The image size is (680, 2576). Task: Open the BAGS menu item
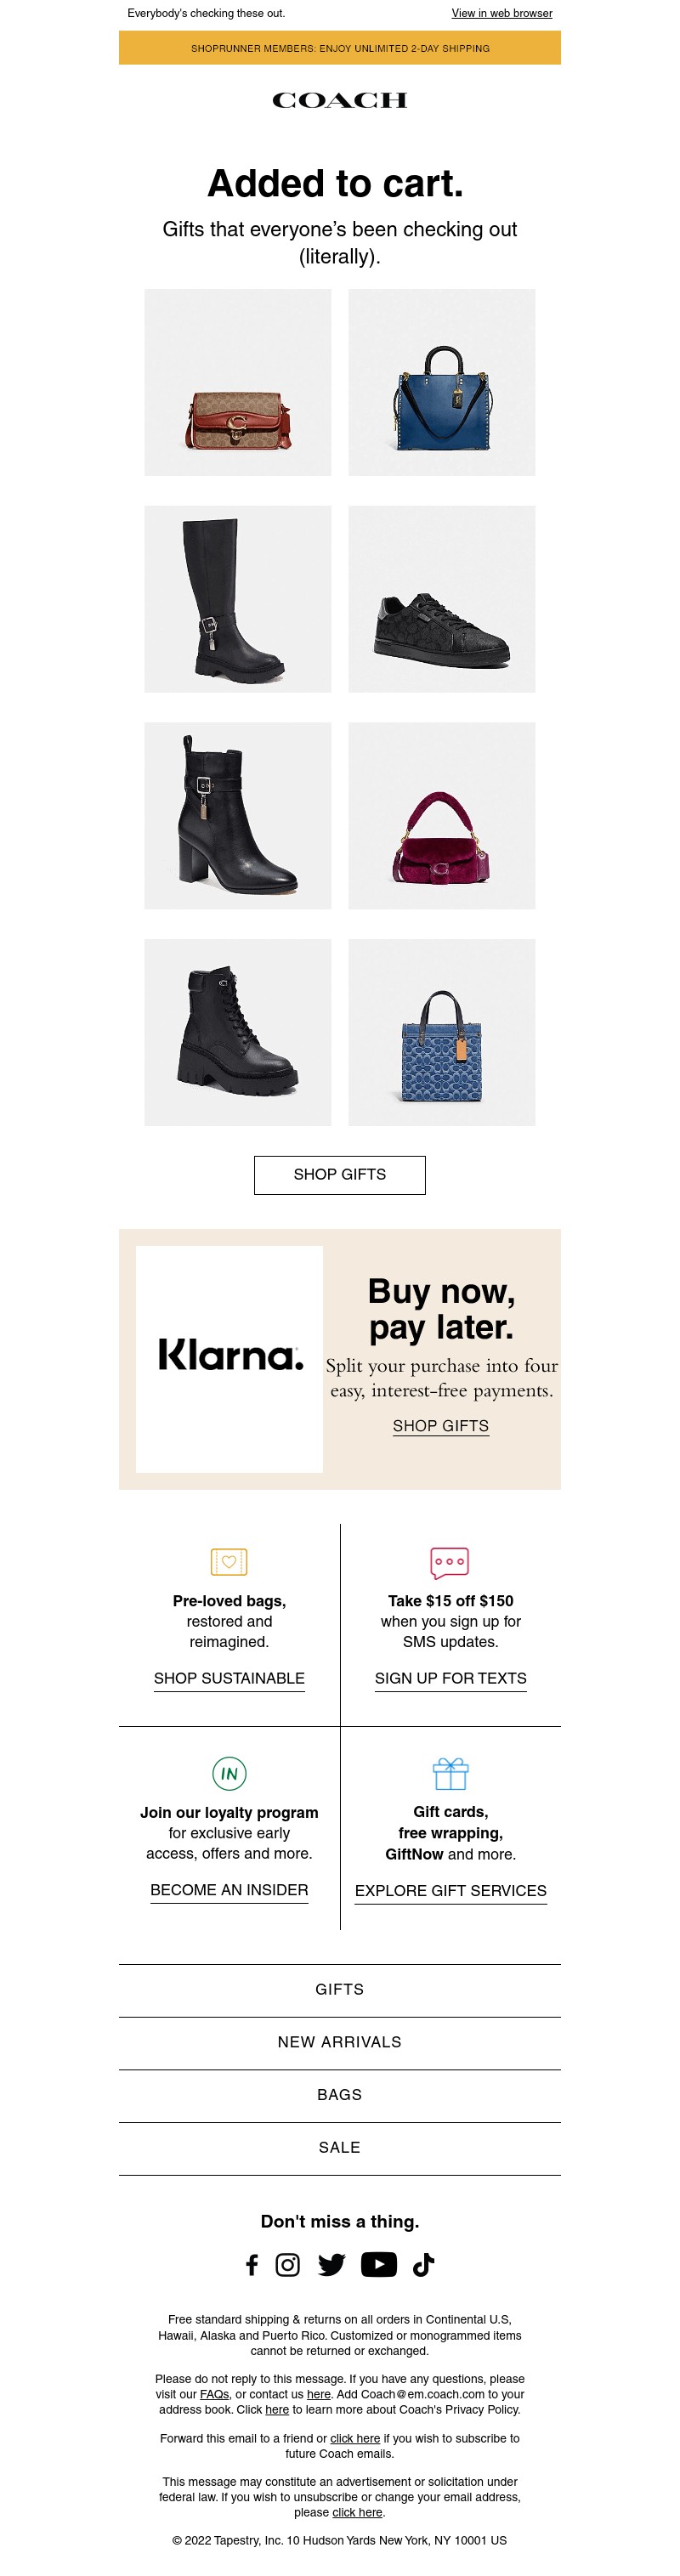pos(340,2094)
